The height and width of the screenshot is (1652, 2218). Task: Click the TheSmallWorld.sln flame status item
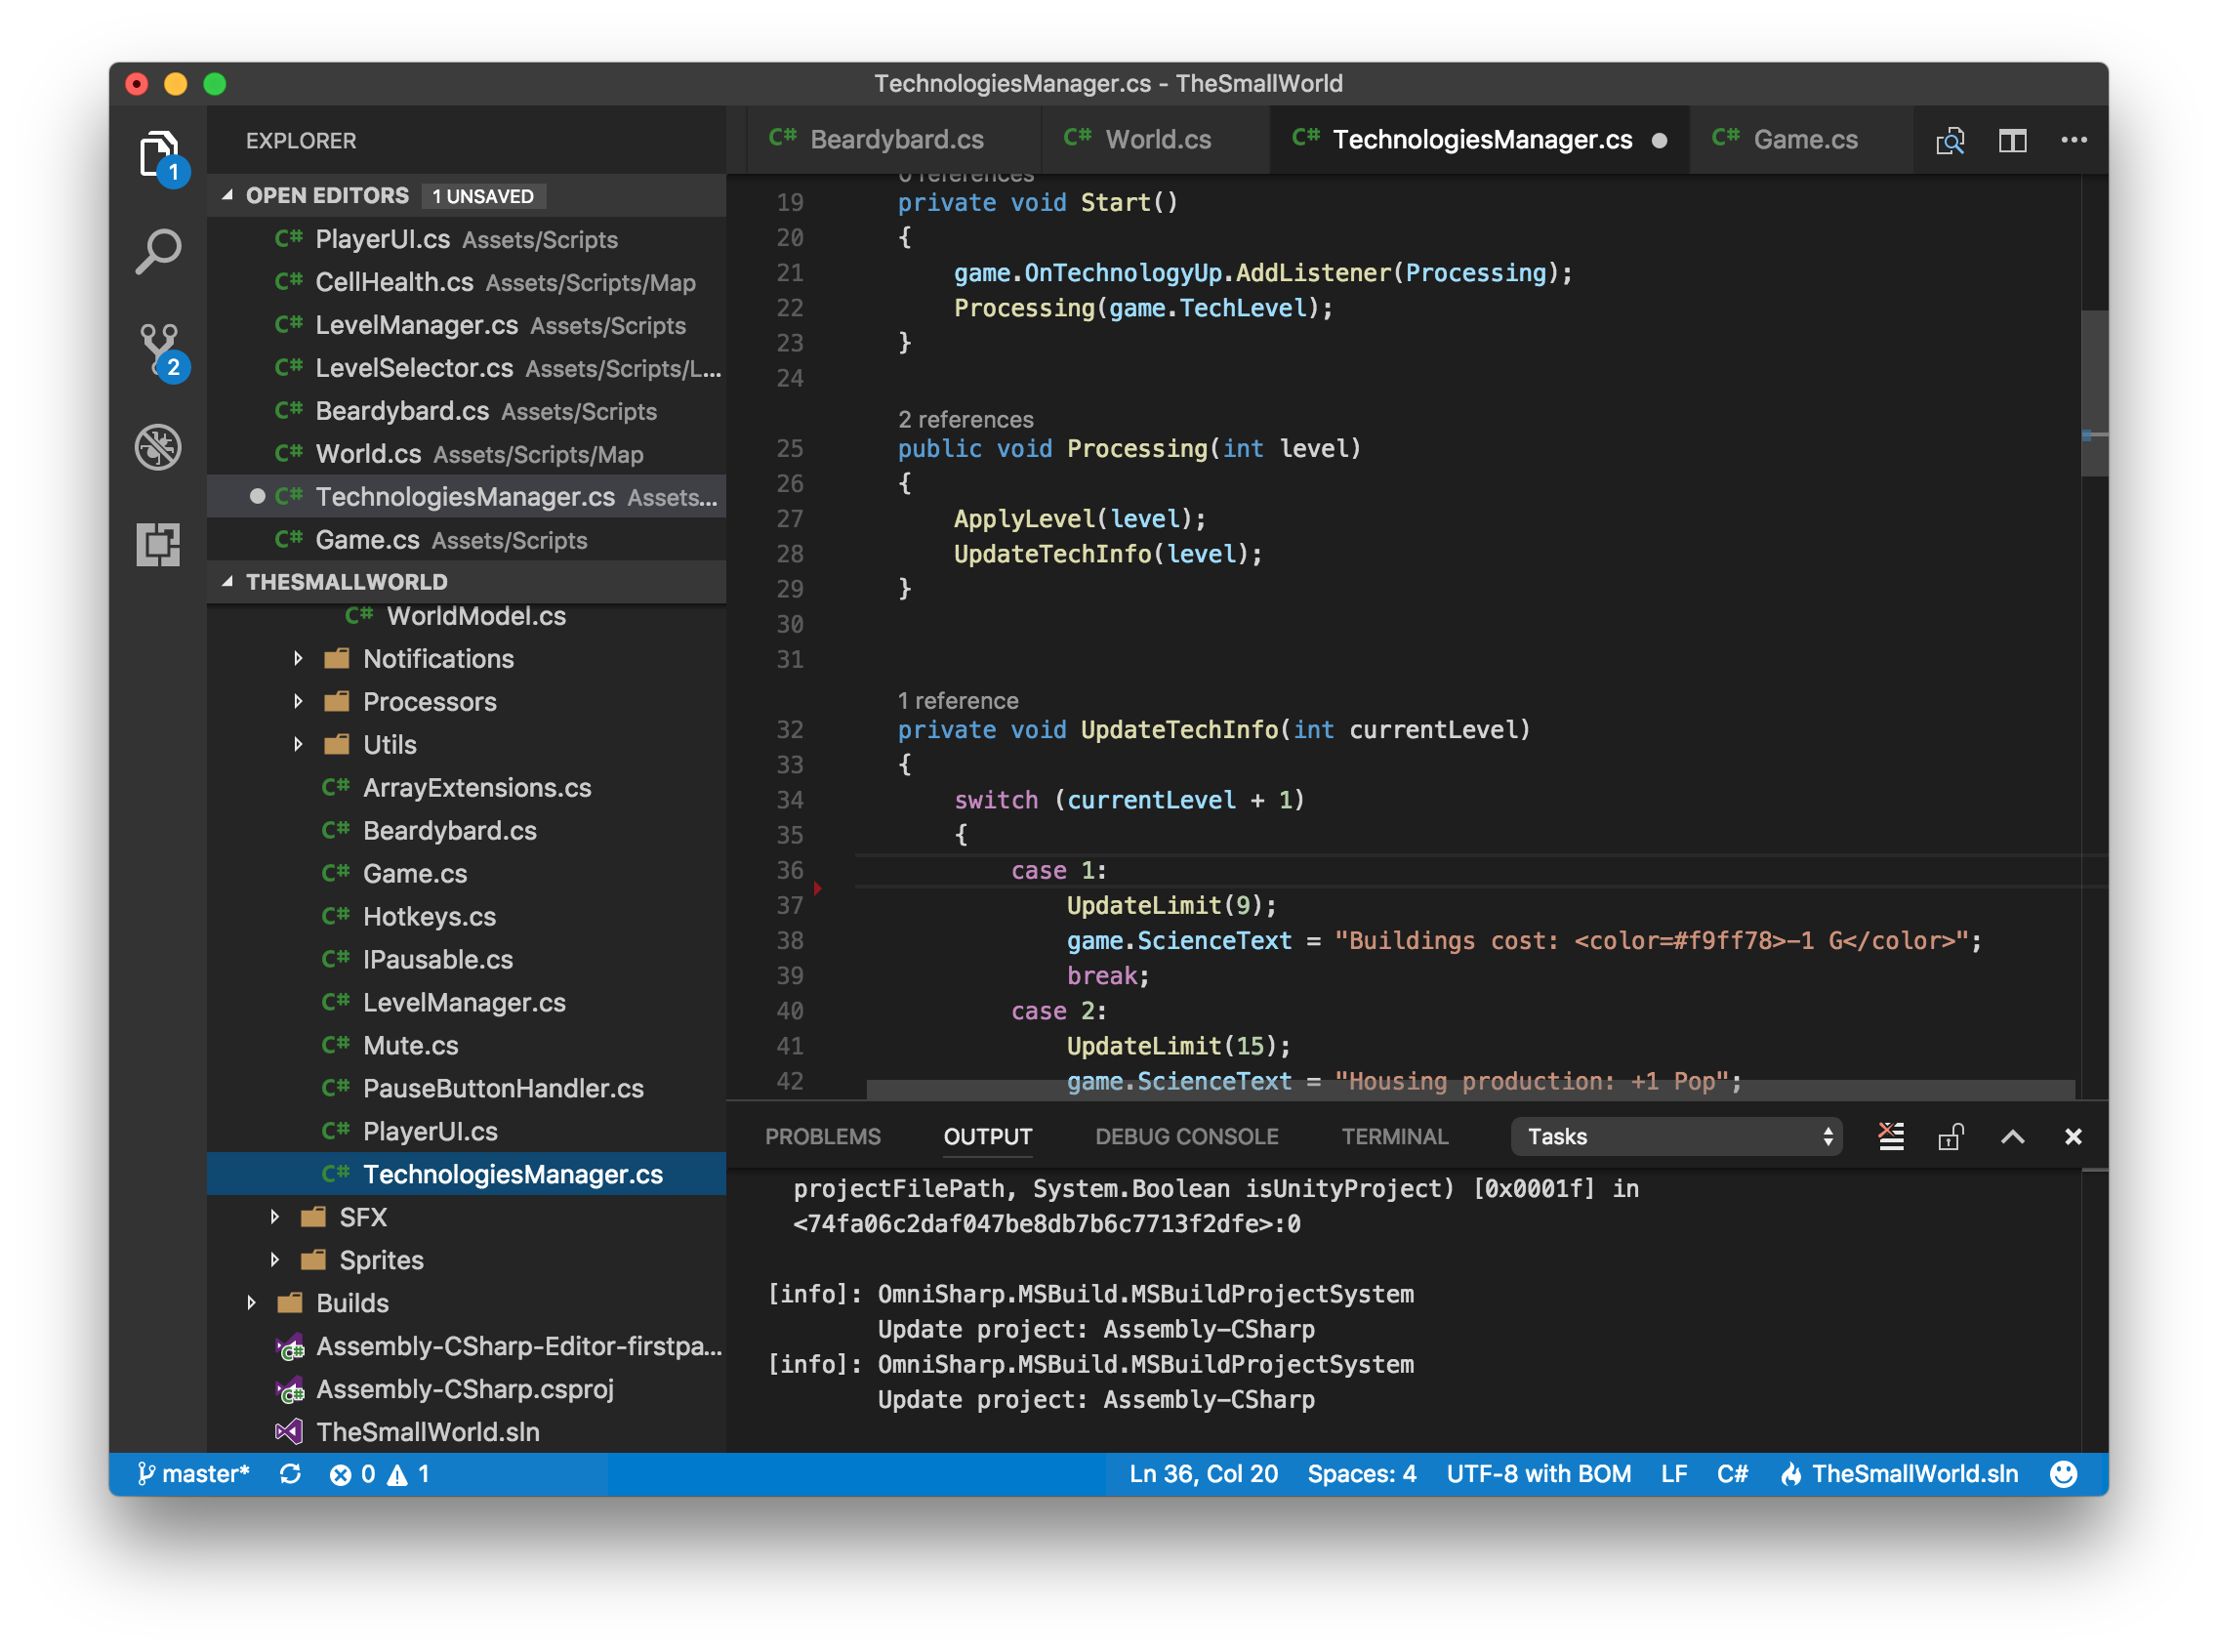(1899, 1474)
